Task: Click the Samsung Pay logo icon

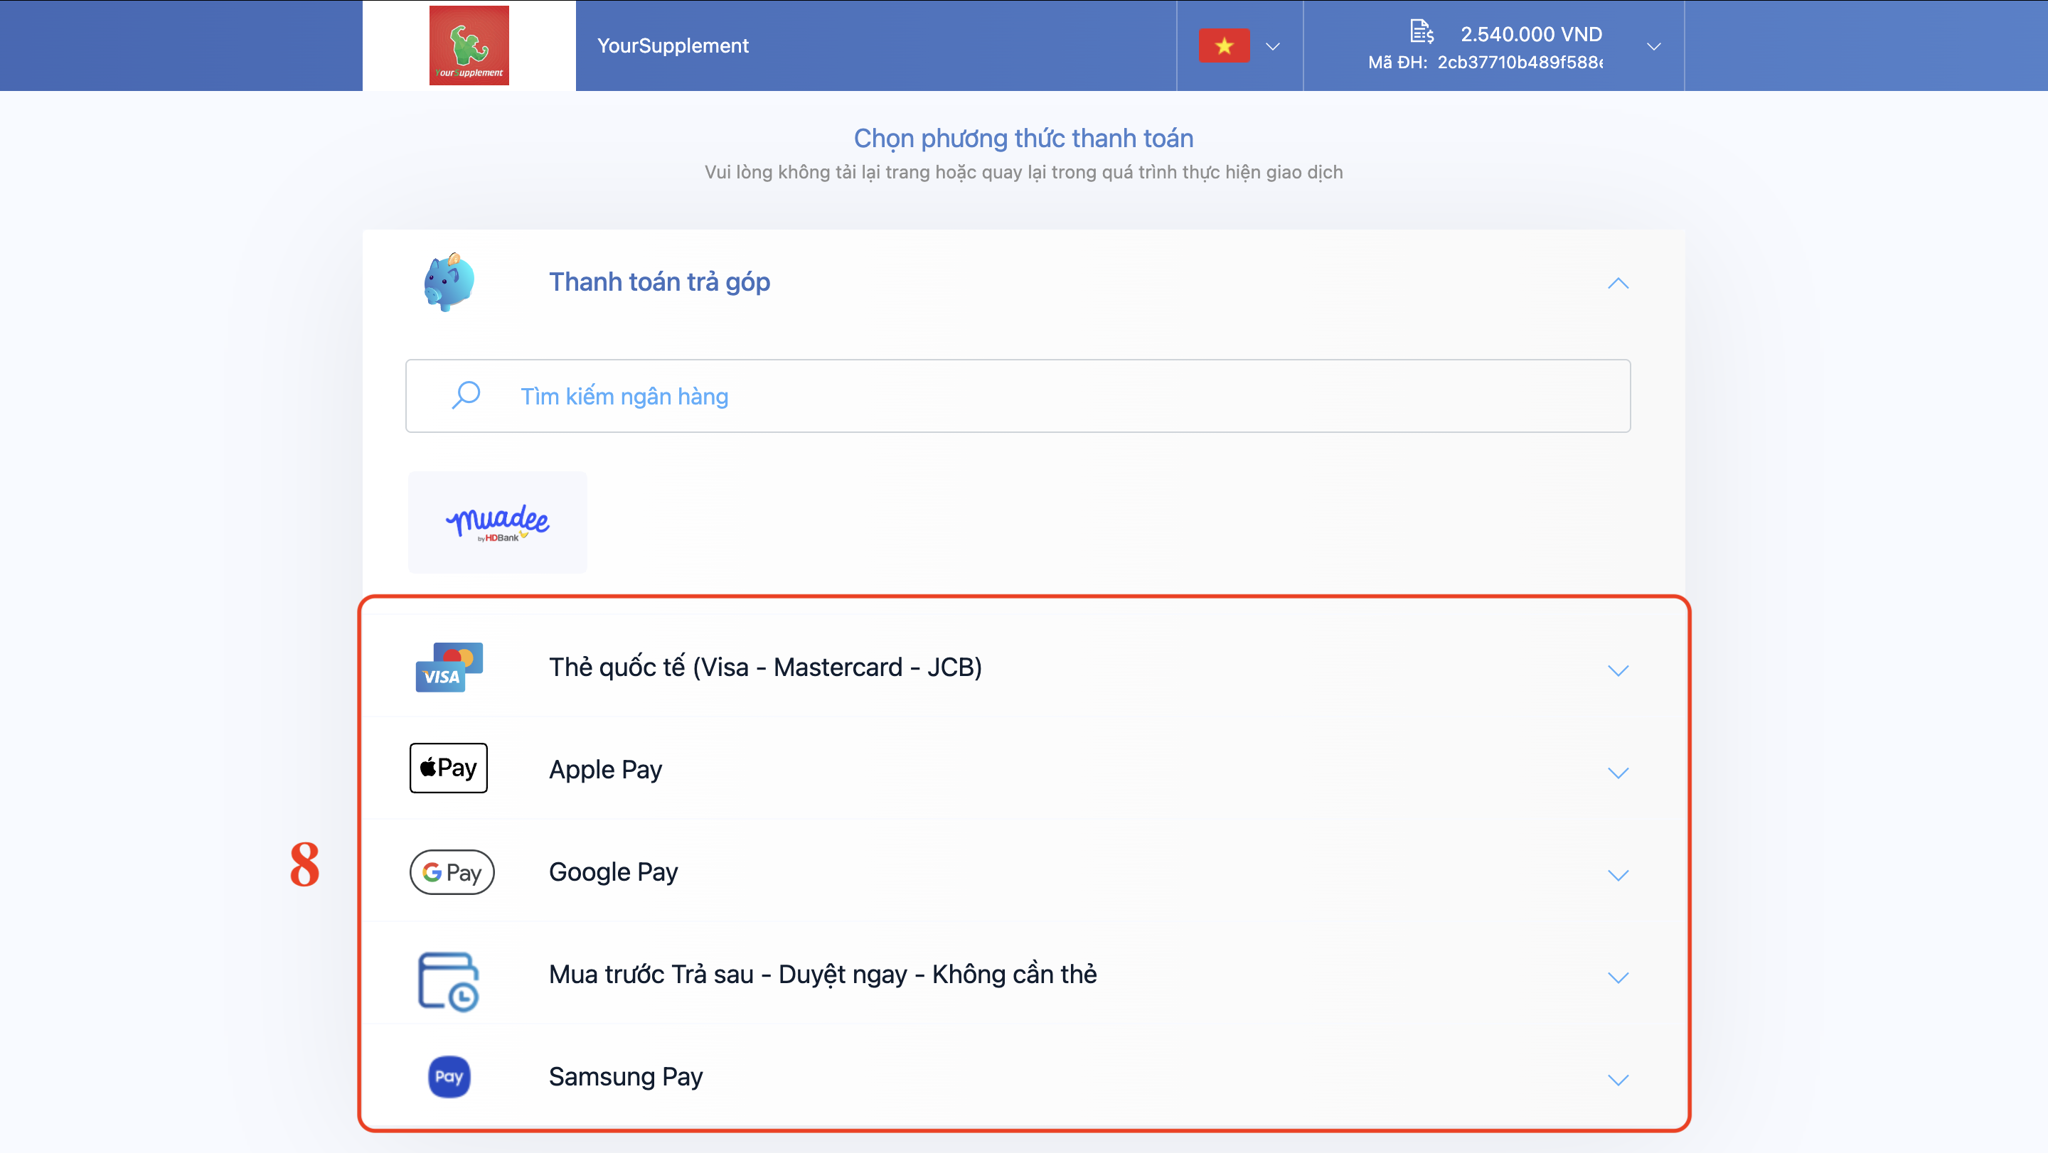Action: 449,1077
